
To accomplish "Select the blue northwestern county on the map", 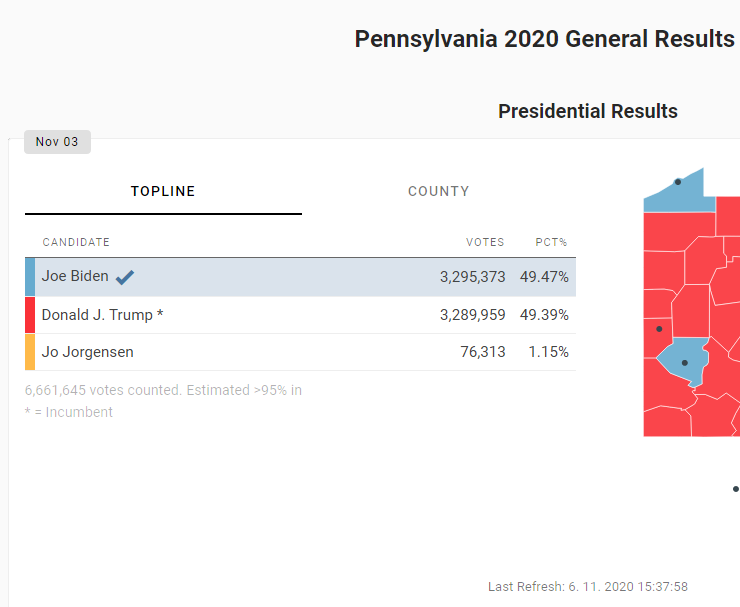I will pyautogui.click(x=688, y=196).
